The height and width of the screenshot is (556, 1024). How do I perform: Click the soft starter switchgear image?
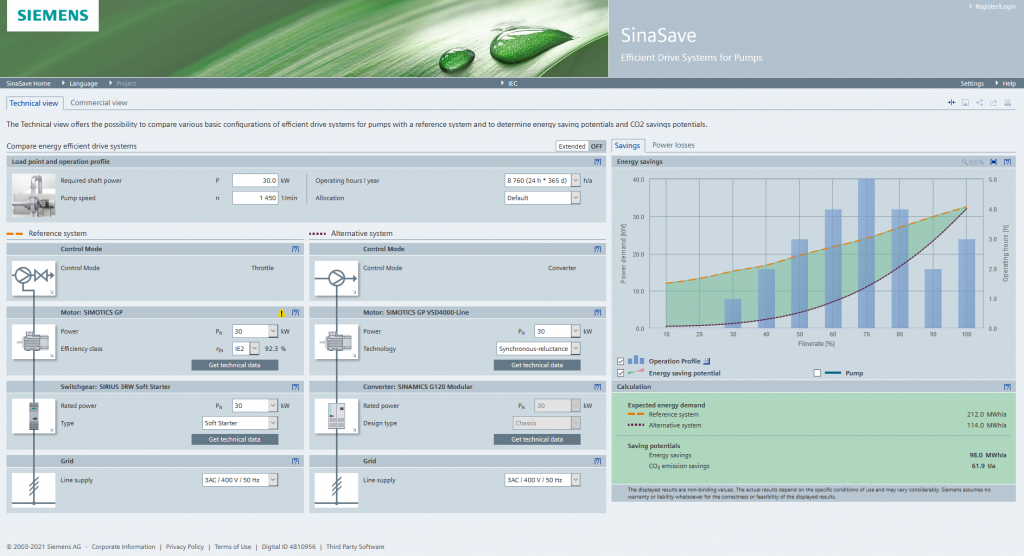(33, 416)
